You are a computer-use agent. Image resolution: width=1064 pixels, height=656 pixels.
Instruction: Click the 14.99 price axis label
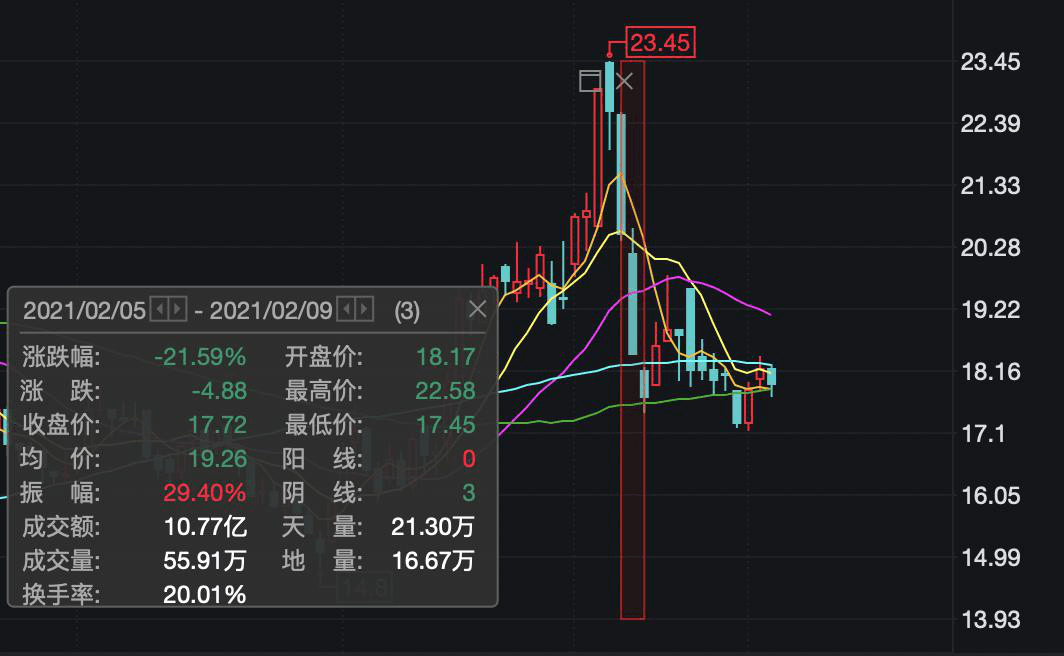(x=990, y=558)
